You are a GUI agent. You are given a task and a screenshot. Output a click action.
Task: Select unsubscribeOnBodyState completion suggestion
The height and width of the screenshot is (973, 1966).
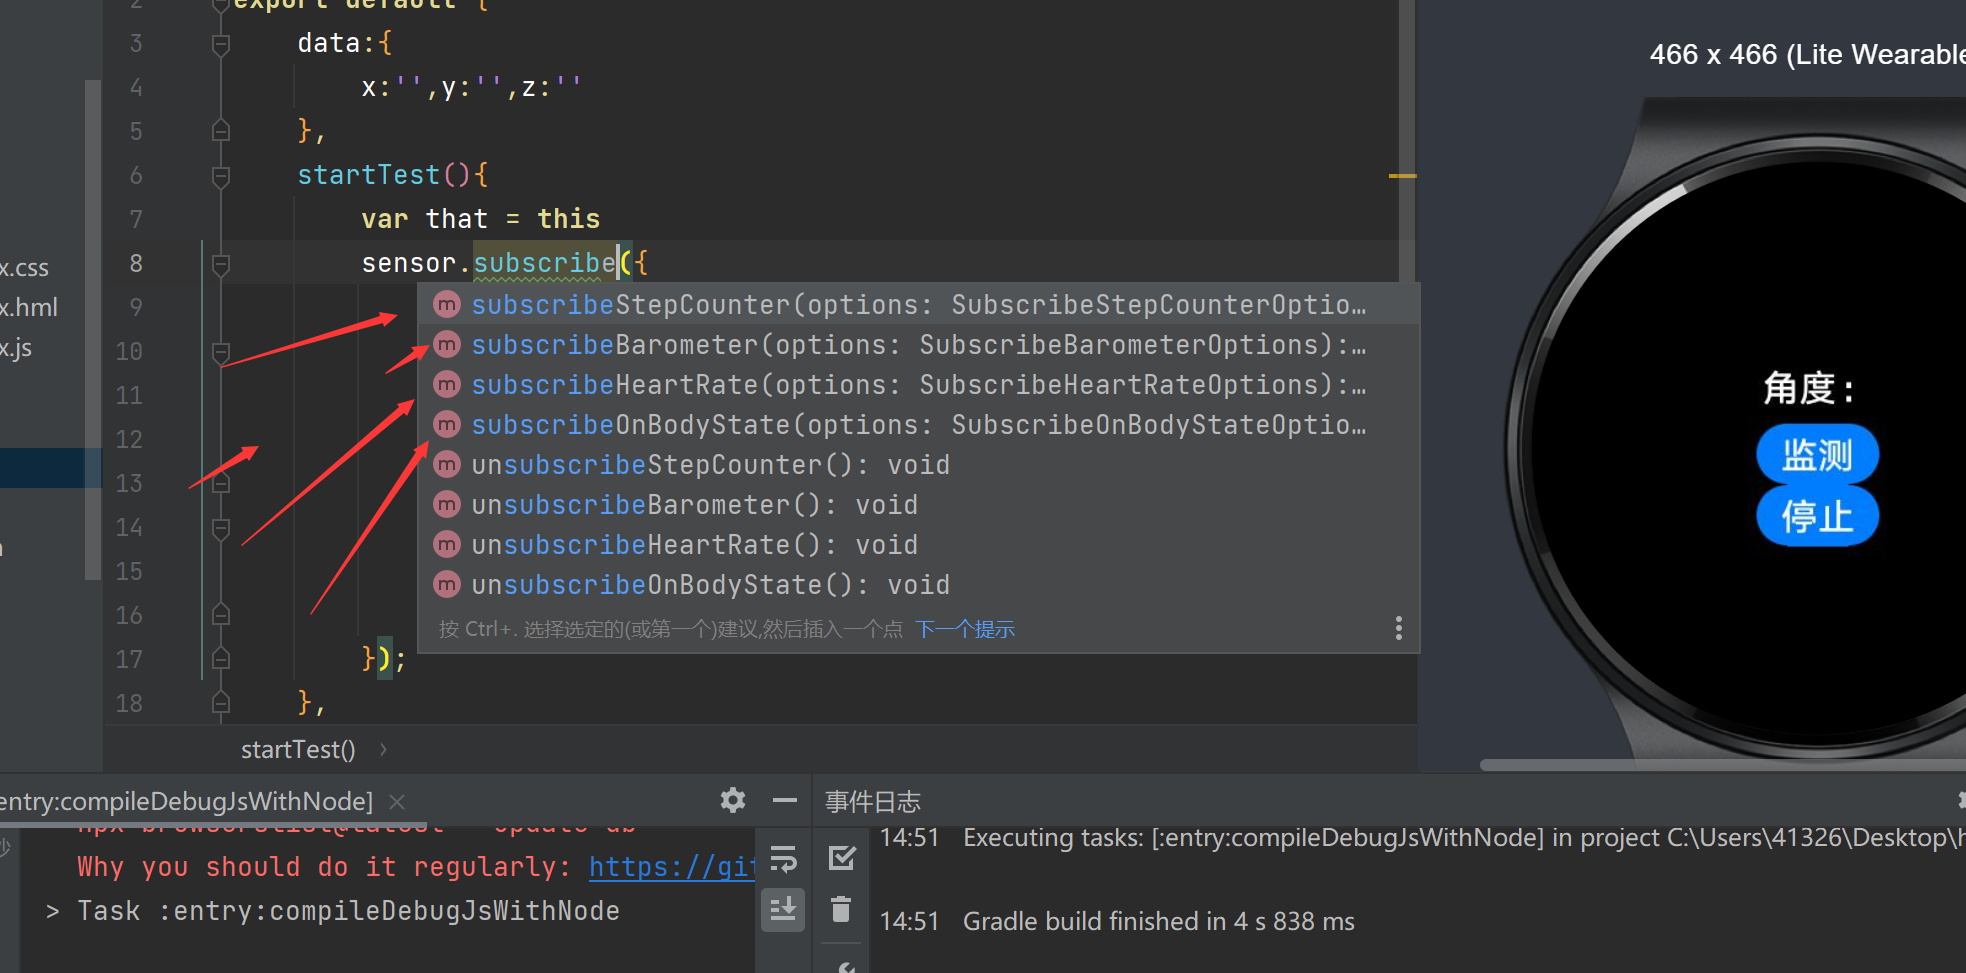tap(918, 585)
